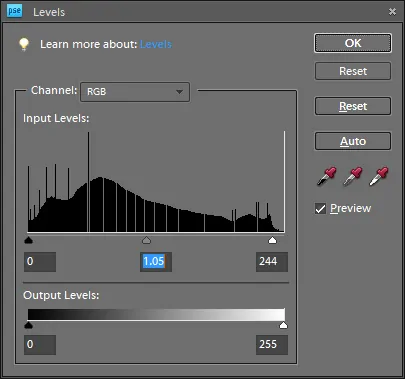Click the input shadow value field showing 0

40,262
